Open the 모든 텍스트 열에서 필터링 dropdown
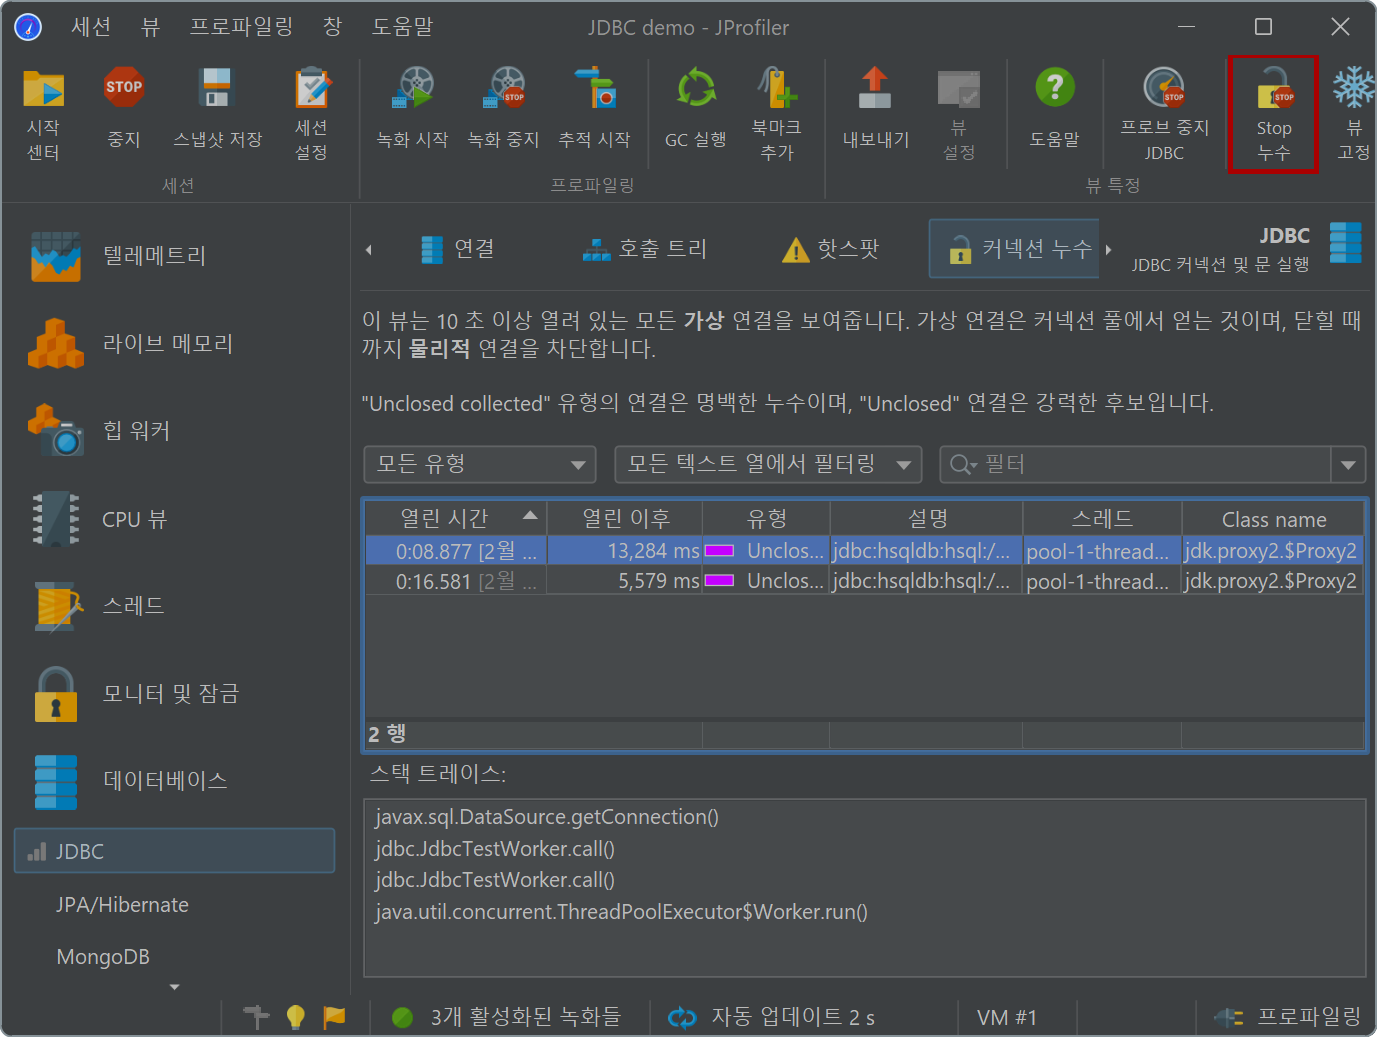Image resolution: width=1377 pixels, height=1037 pixels. [x=768, y=464]
